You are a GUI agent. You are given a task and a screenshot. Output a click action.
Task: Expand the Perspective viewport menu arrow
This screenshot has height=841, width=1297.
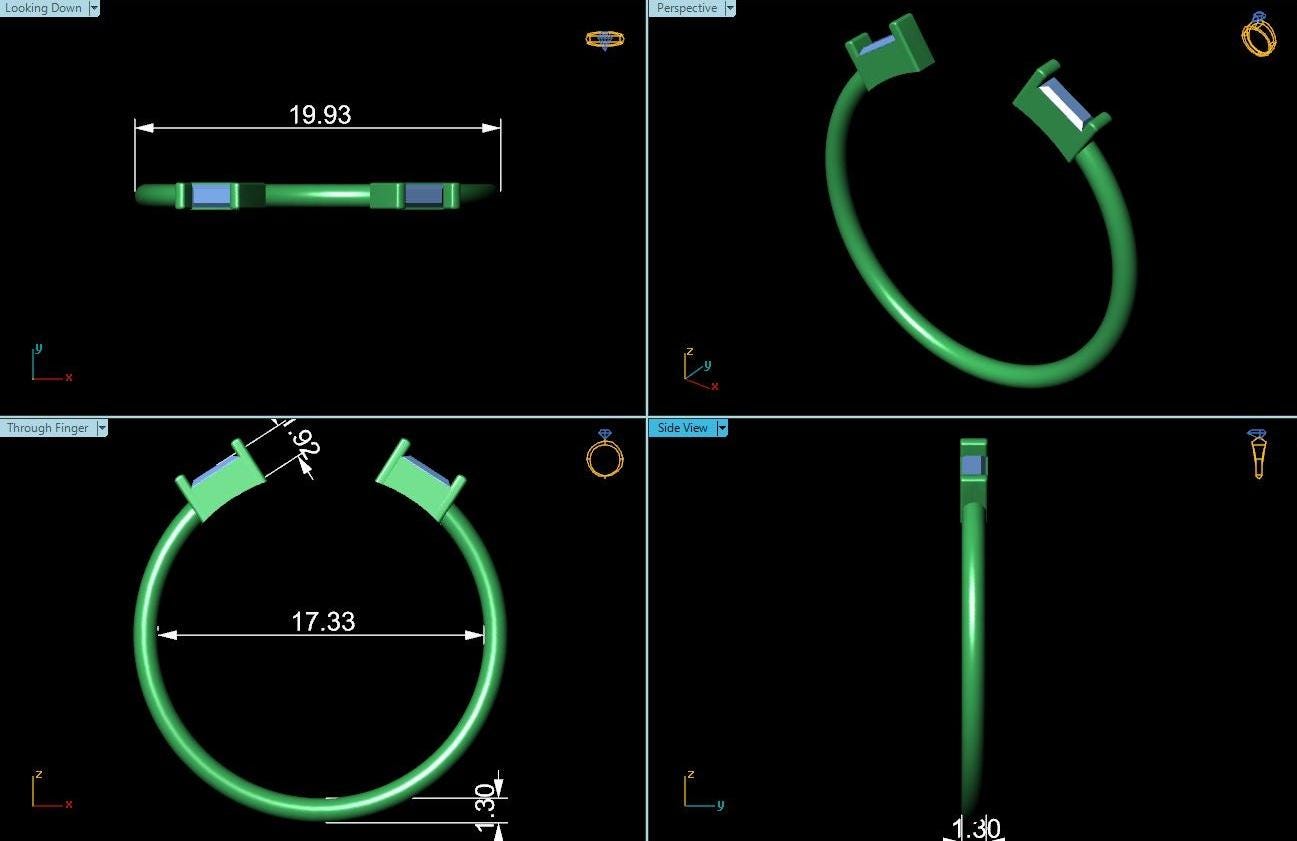pos(729,8)
